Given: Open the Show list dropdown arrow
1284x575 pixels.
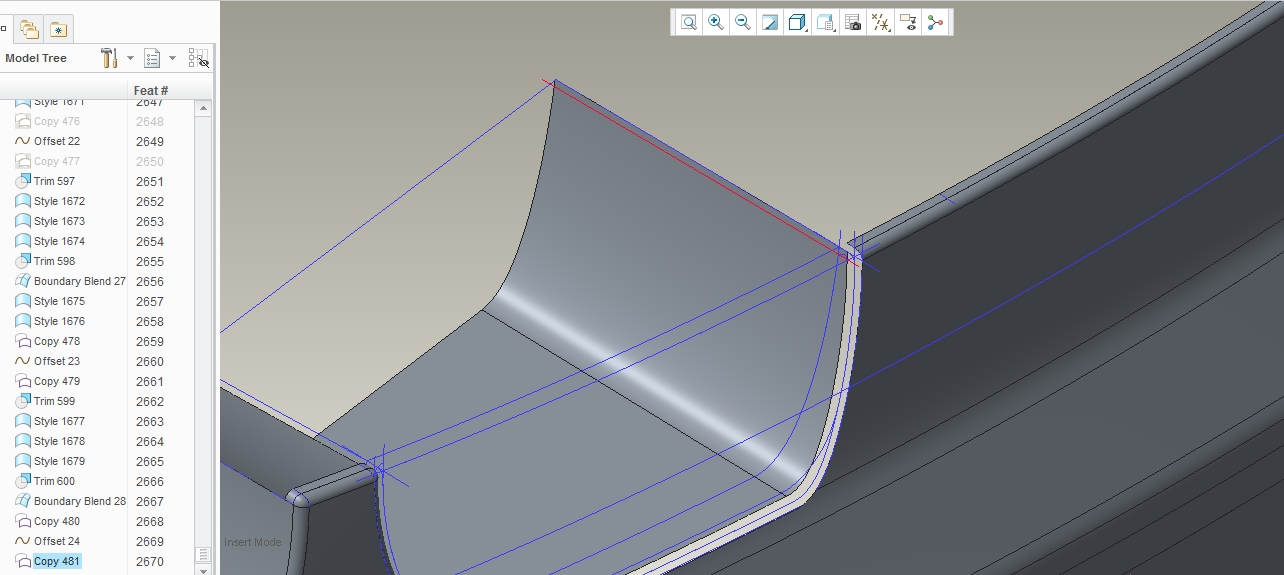Looking at the screenshot, I should (x=172, y=58).
